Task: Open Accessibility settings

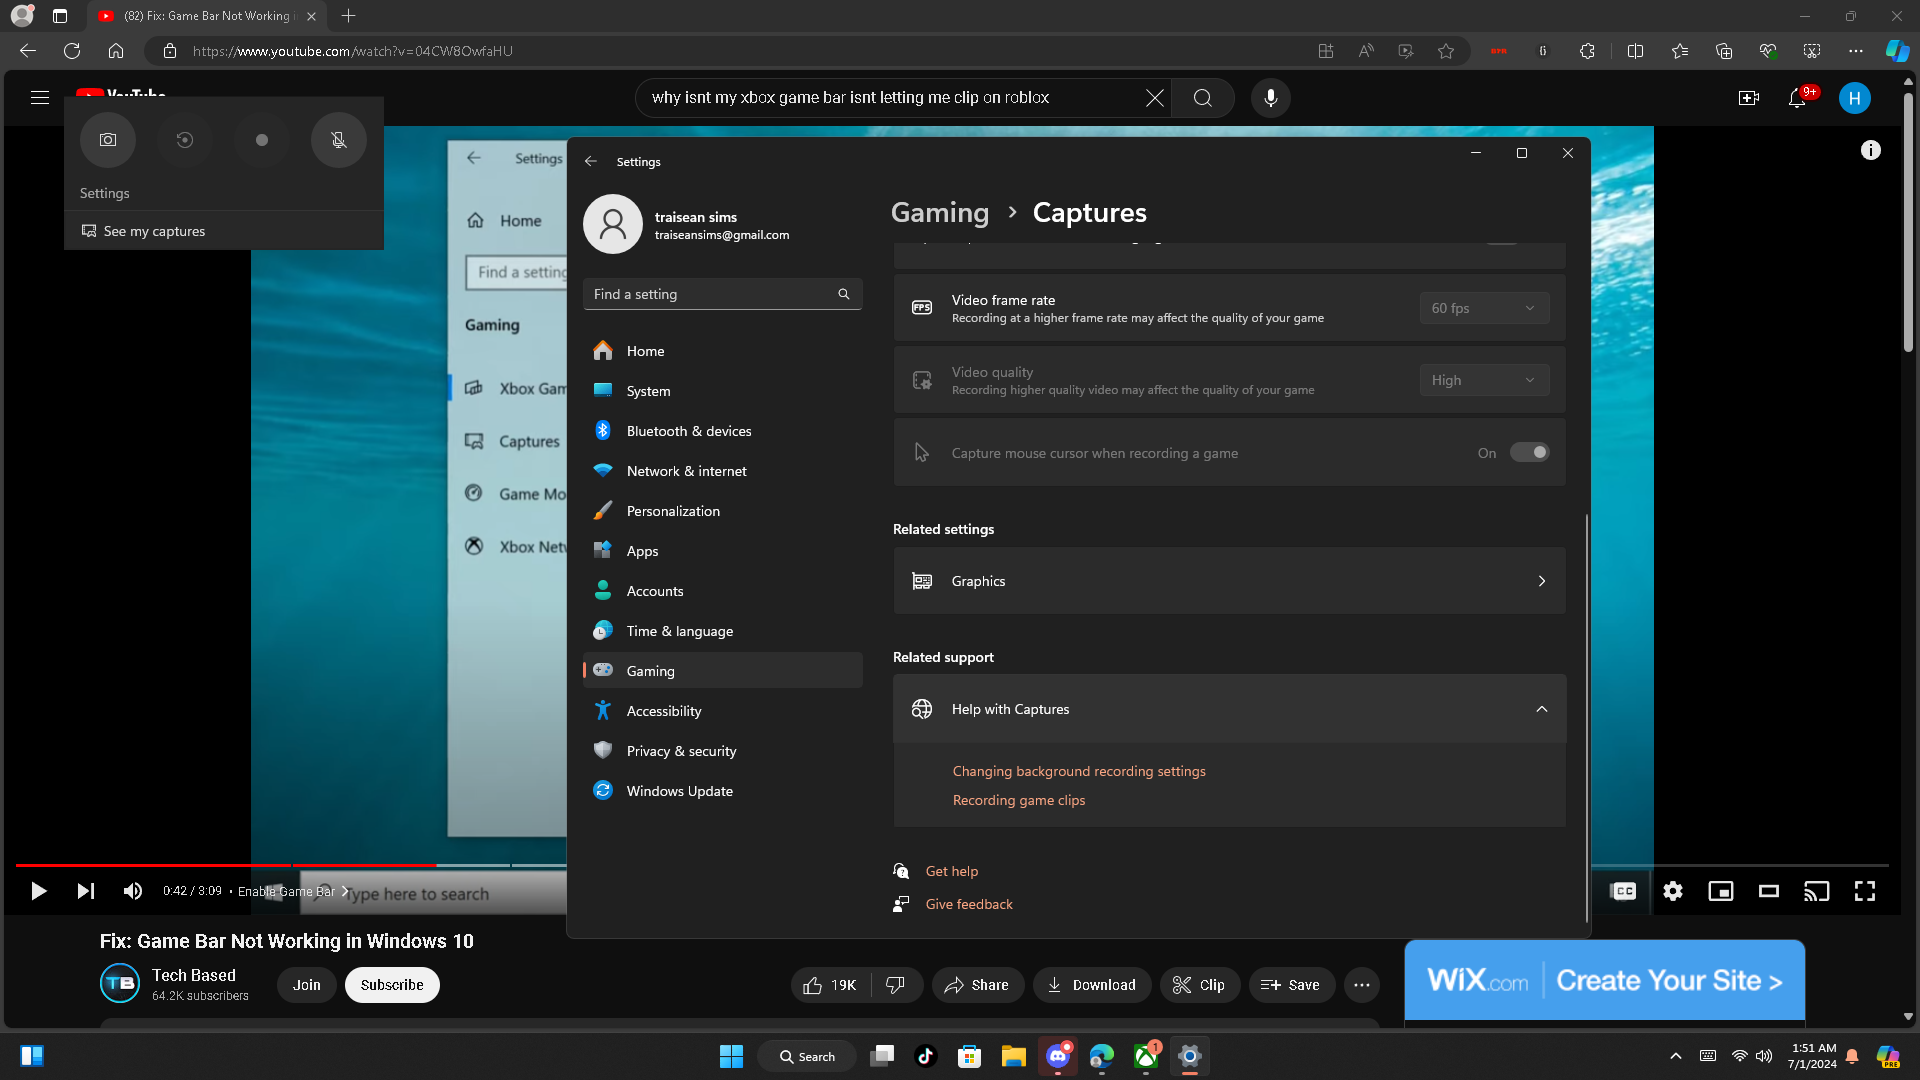Action: pyautogui.click(x=722, y=711)
